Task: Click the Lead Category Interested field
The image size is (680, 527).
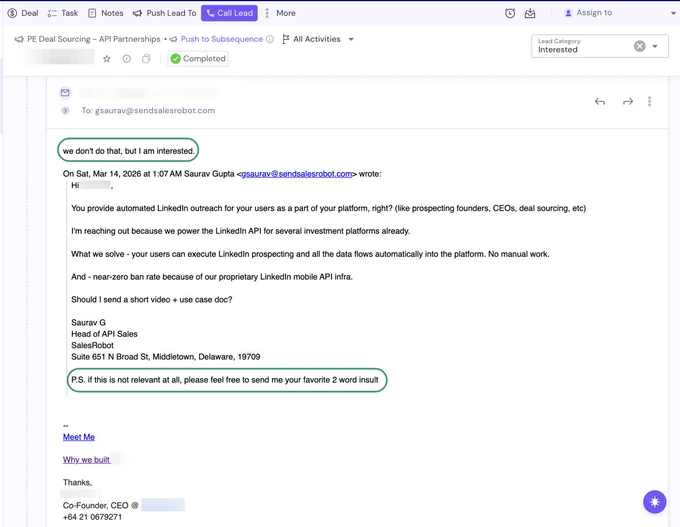Action: point(600,46)
